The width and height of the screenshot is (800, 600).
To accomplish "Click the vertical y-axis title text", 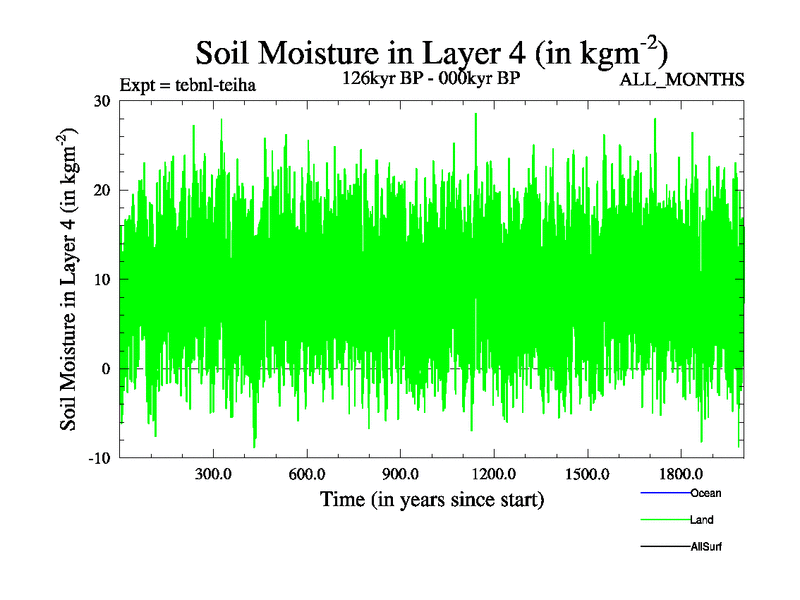I will tap(71, 280).
